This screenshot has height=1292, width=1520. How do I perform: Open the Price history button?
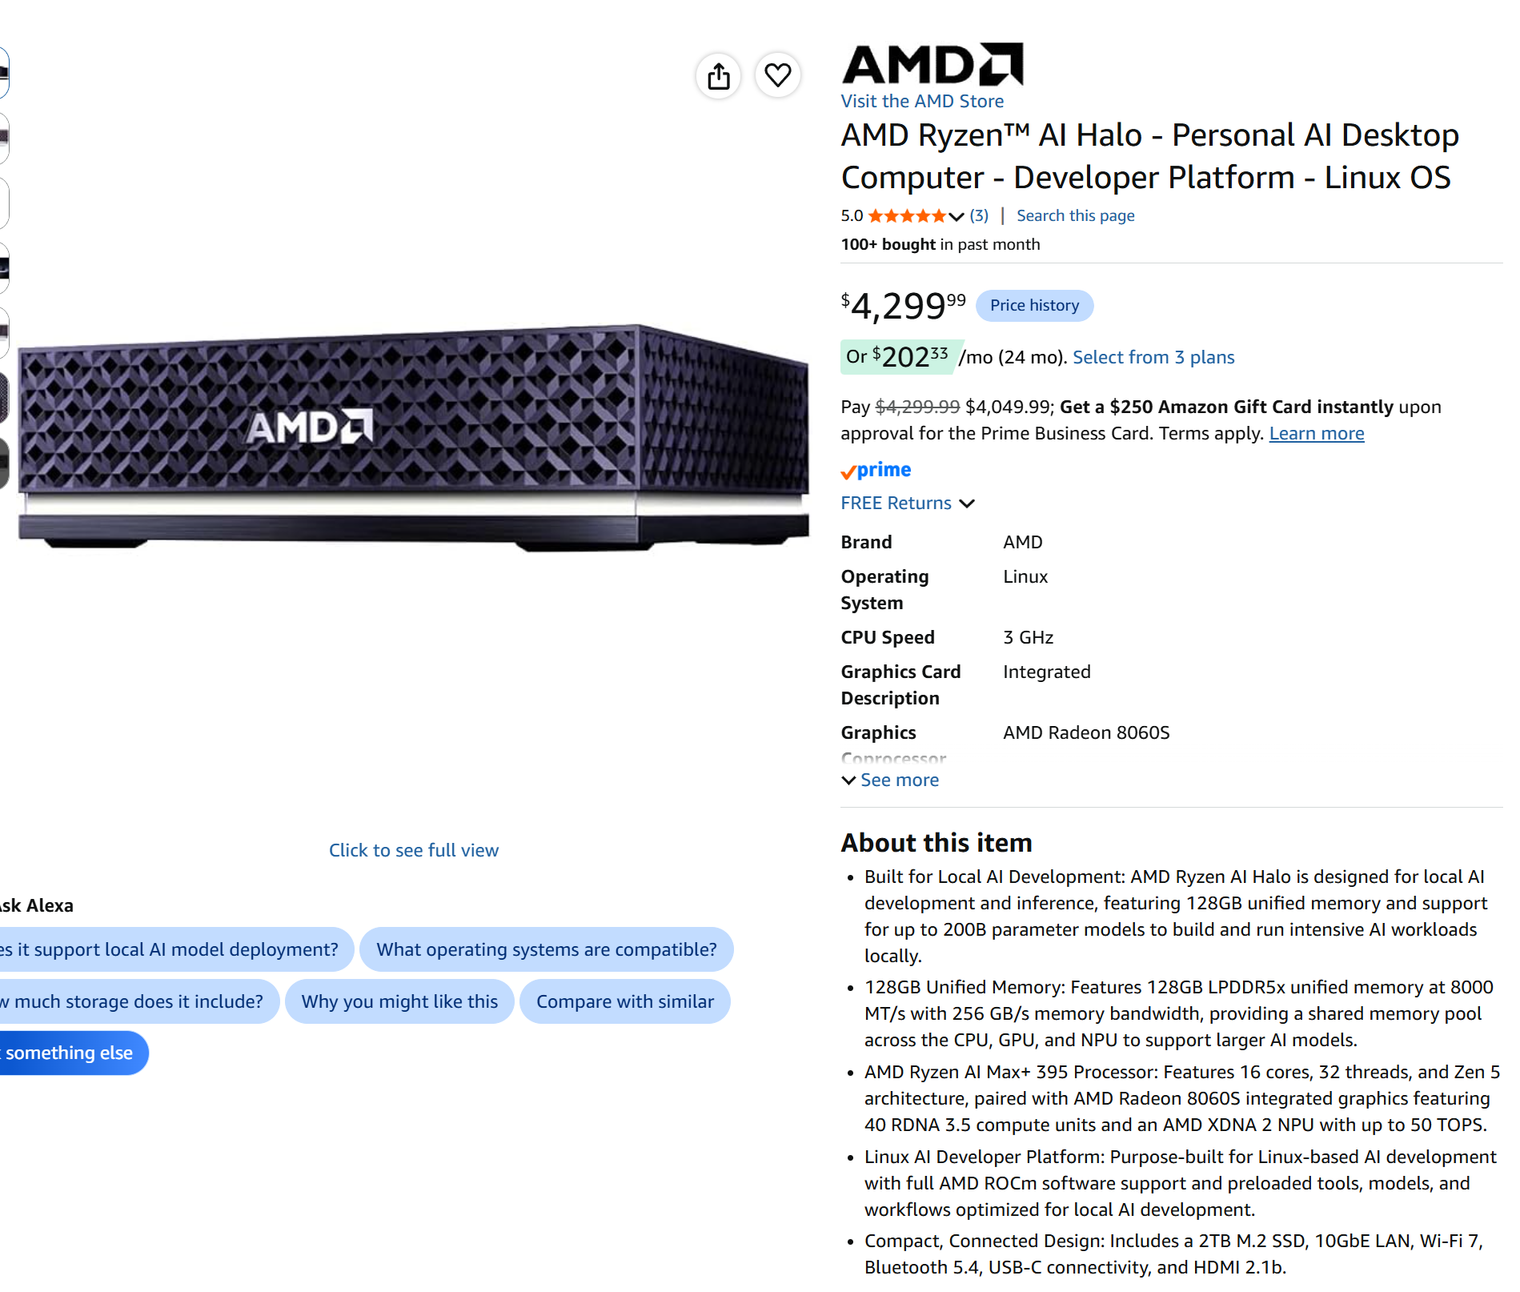coord(1034,305)
